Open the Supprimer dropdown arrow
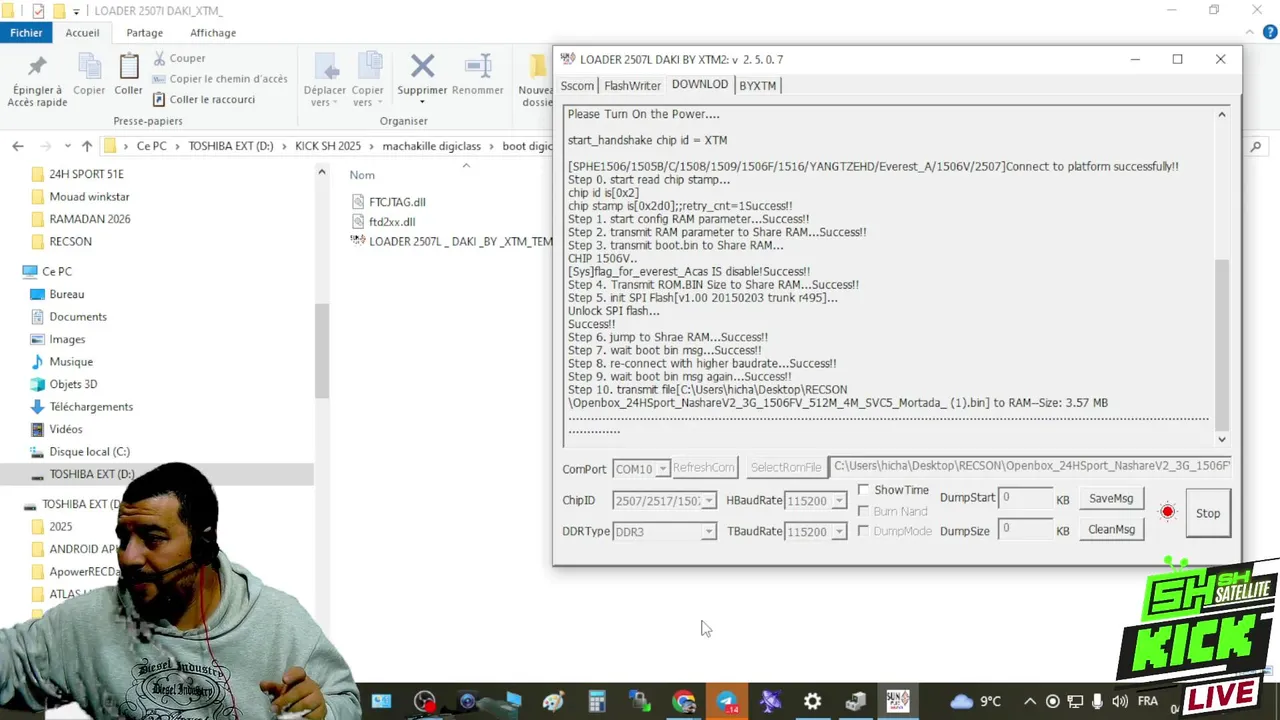Viewport: 1280px width, 720px height. tap(422, 102)
